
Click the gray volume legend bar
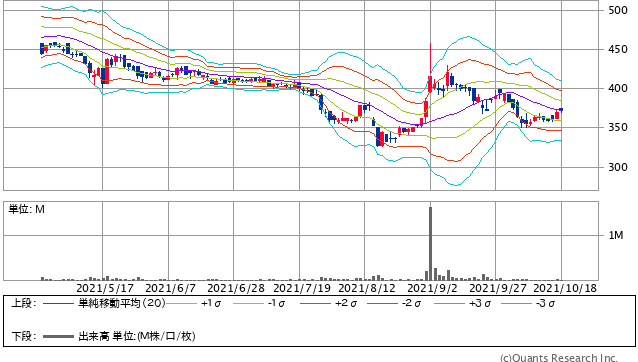click(x=58, y=336)
